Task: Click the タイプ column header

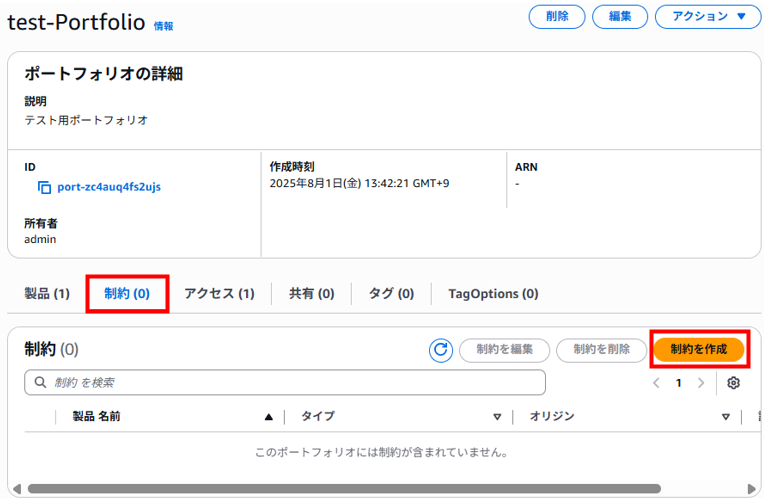Action: click(318, 416)
